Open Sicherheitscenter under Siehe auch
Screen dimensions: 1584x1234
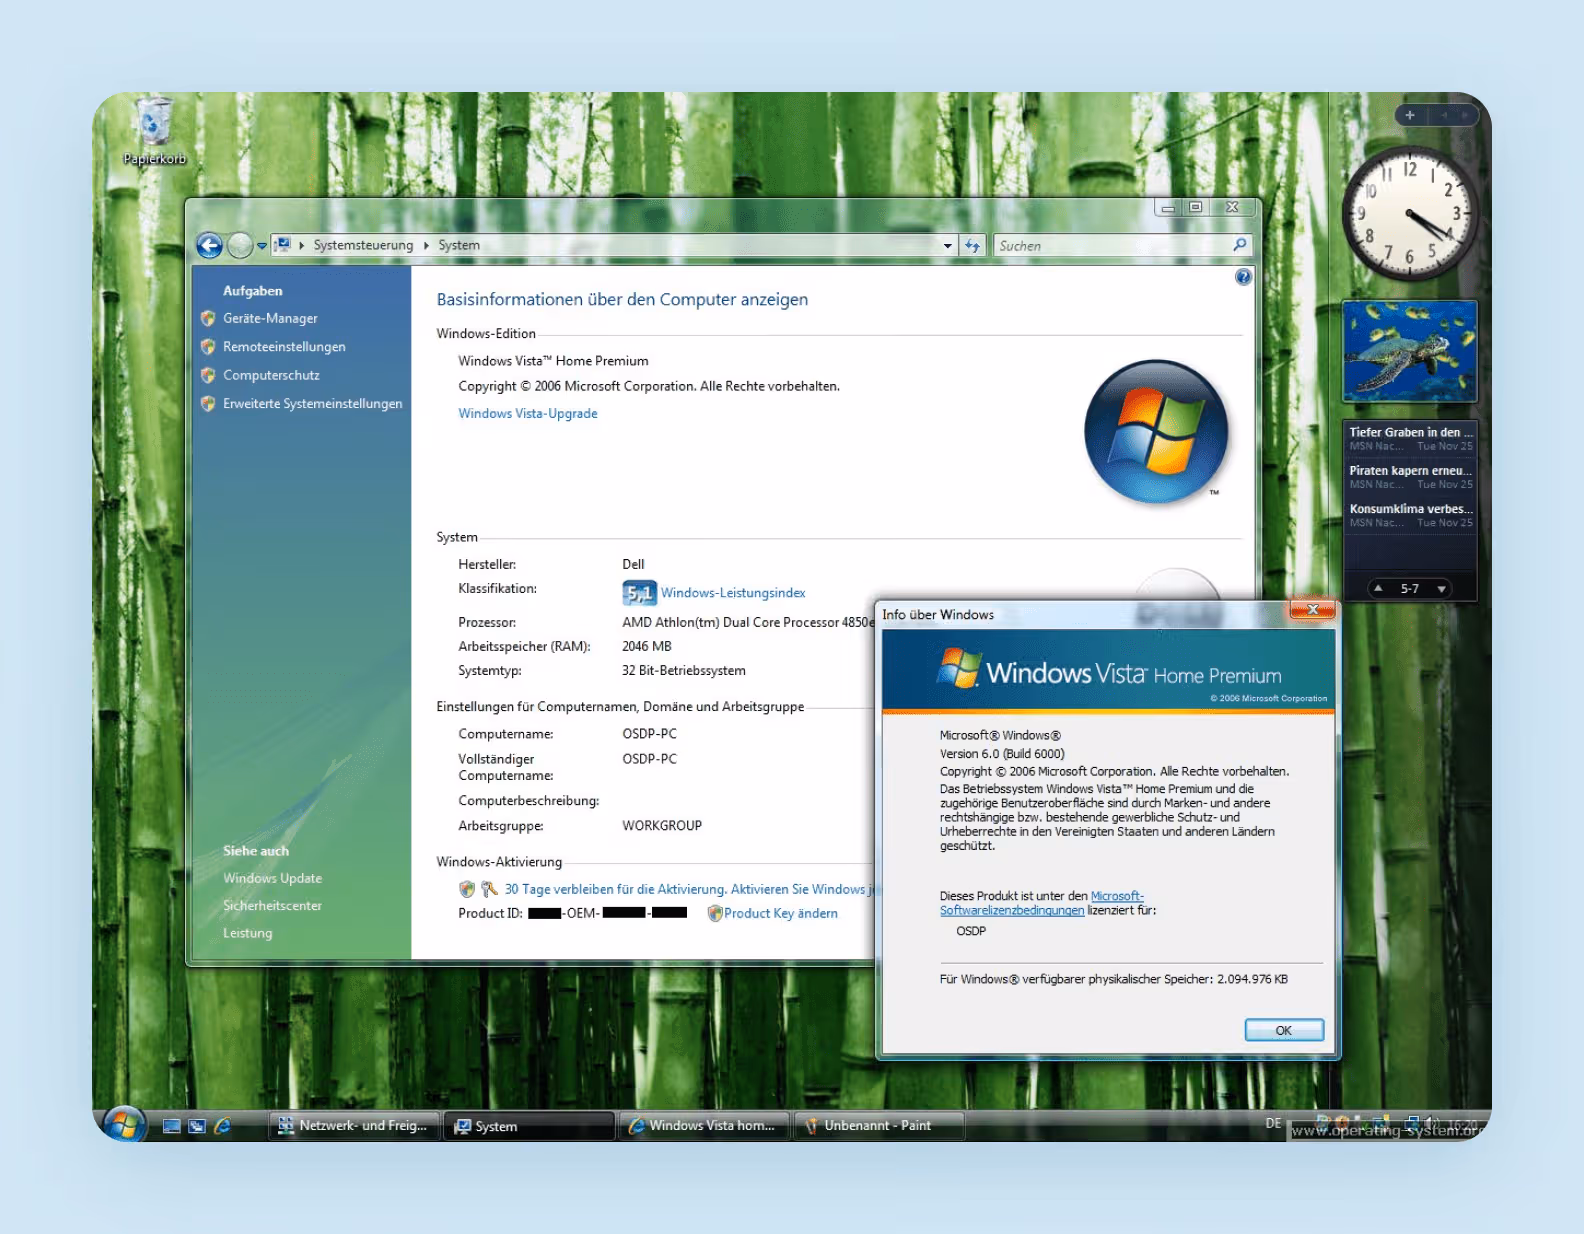272,905
